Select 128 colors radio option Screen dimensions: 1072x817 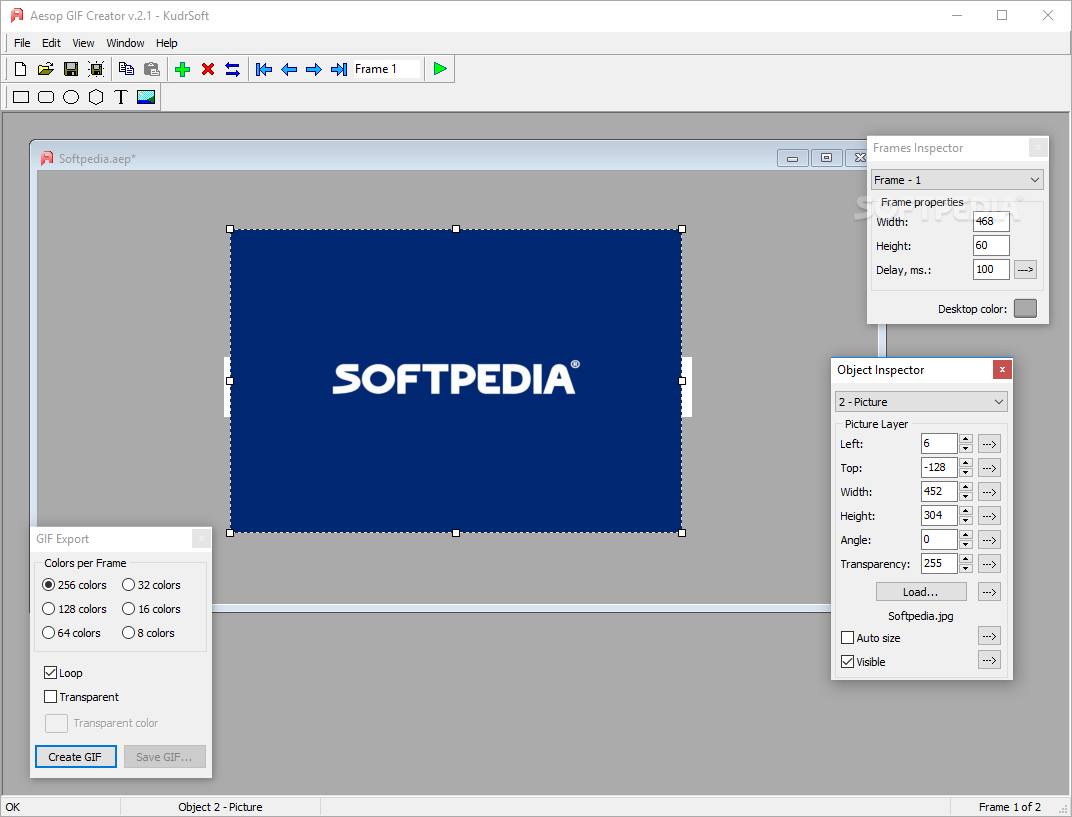(x=75, y=609)
